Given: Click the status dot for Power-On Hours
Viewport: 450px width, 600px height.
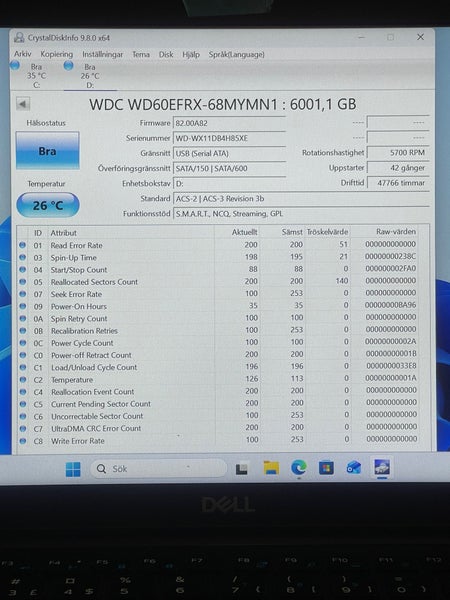Looking at the screenshot, I should (23, 306).
